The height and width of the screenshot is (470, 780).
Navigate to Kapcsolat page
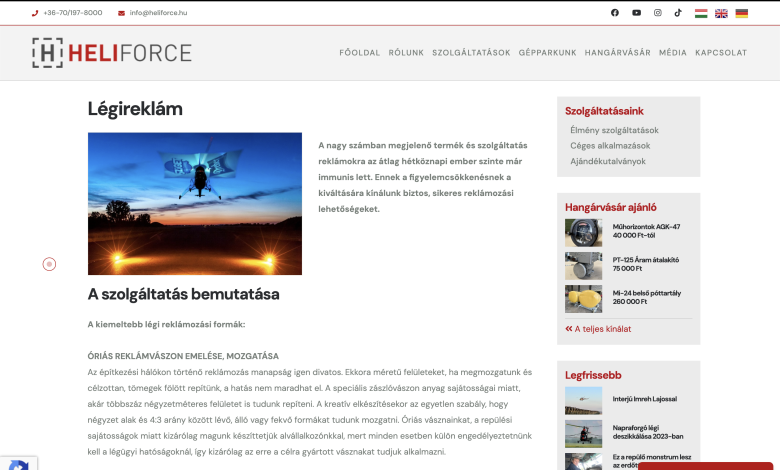tap(721, 53)
